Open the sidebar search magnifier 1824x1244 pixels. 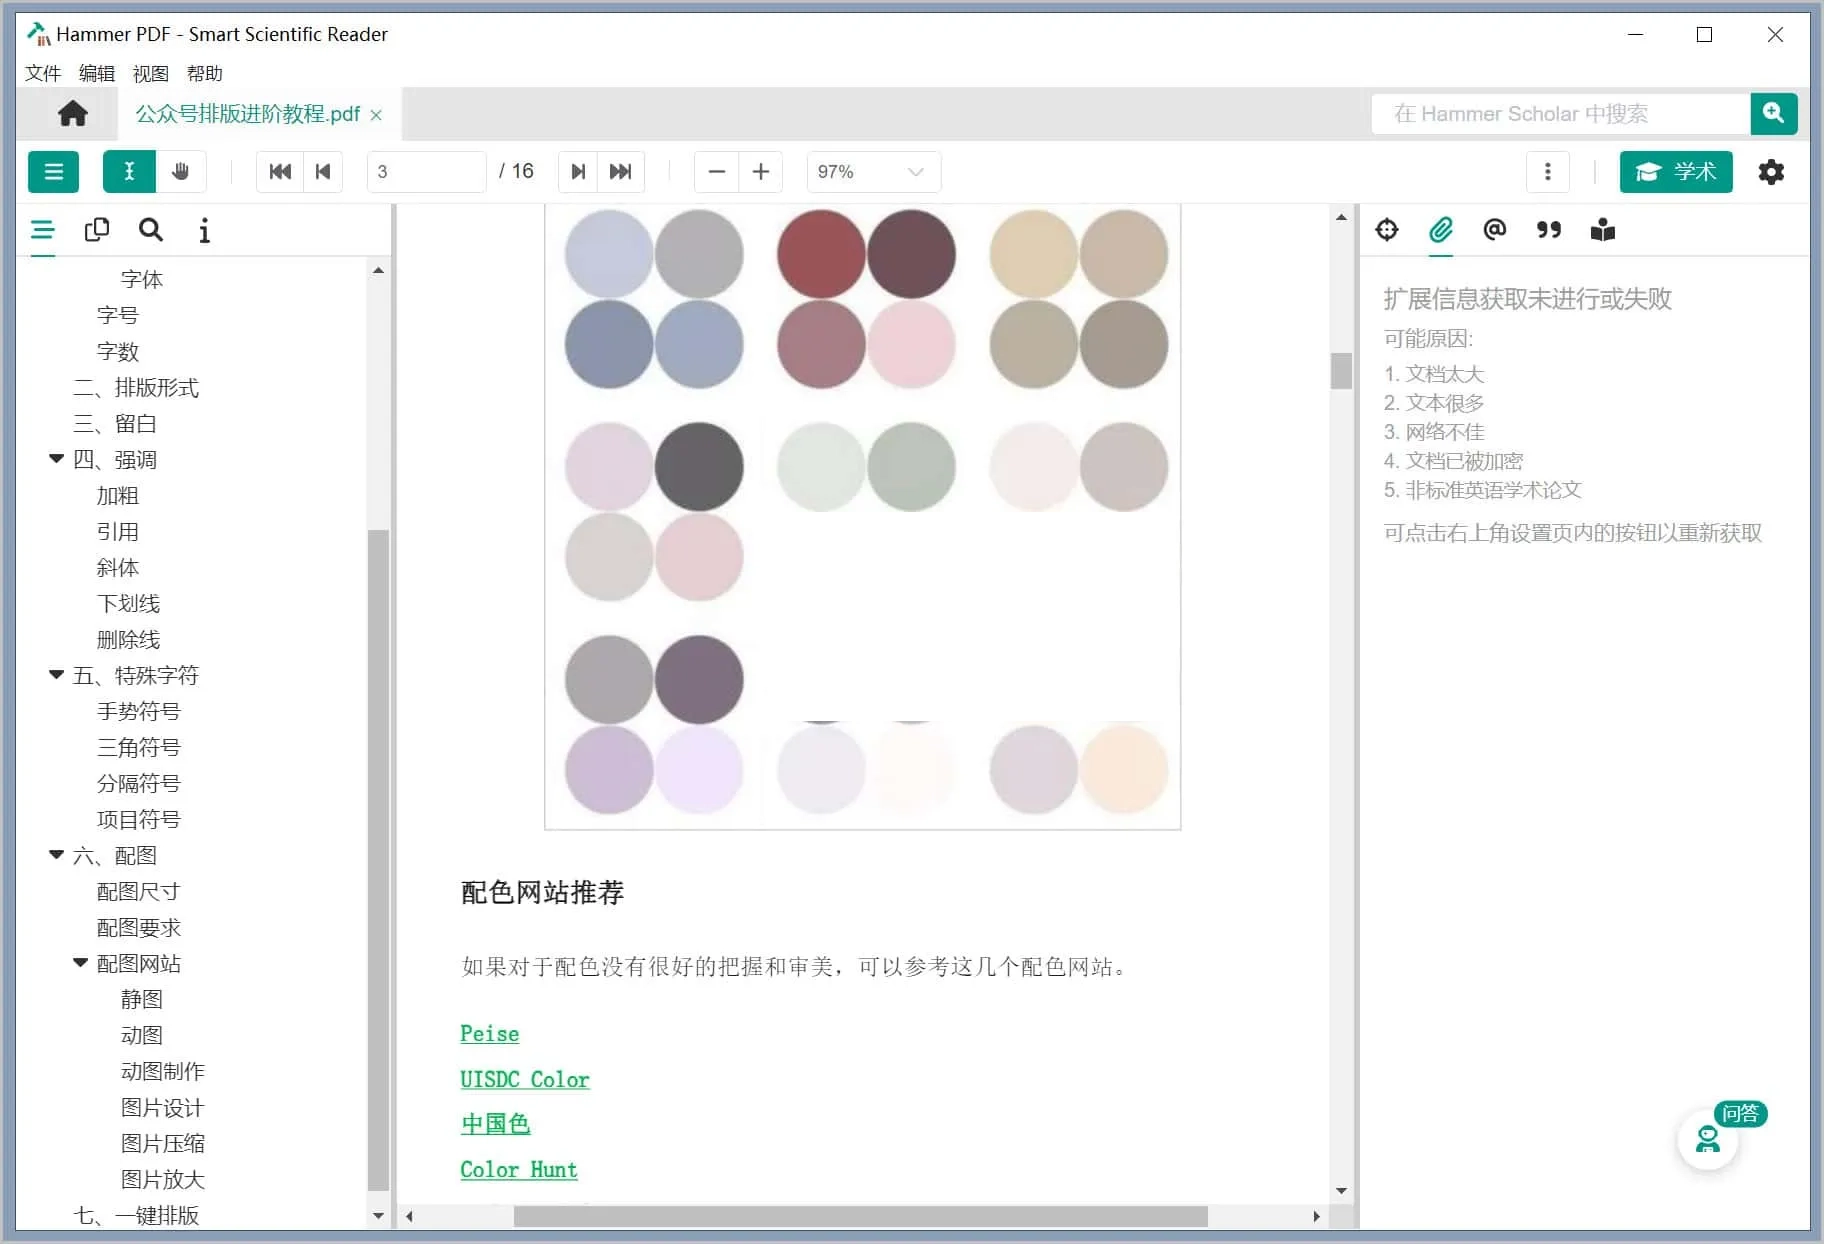pos(150,230)
